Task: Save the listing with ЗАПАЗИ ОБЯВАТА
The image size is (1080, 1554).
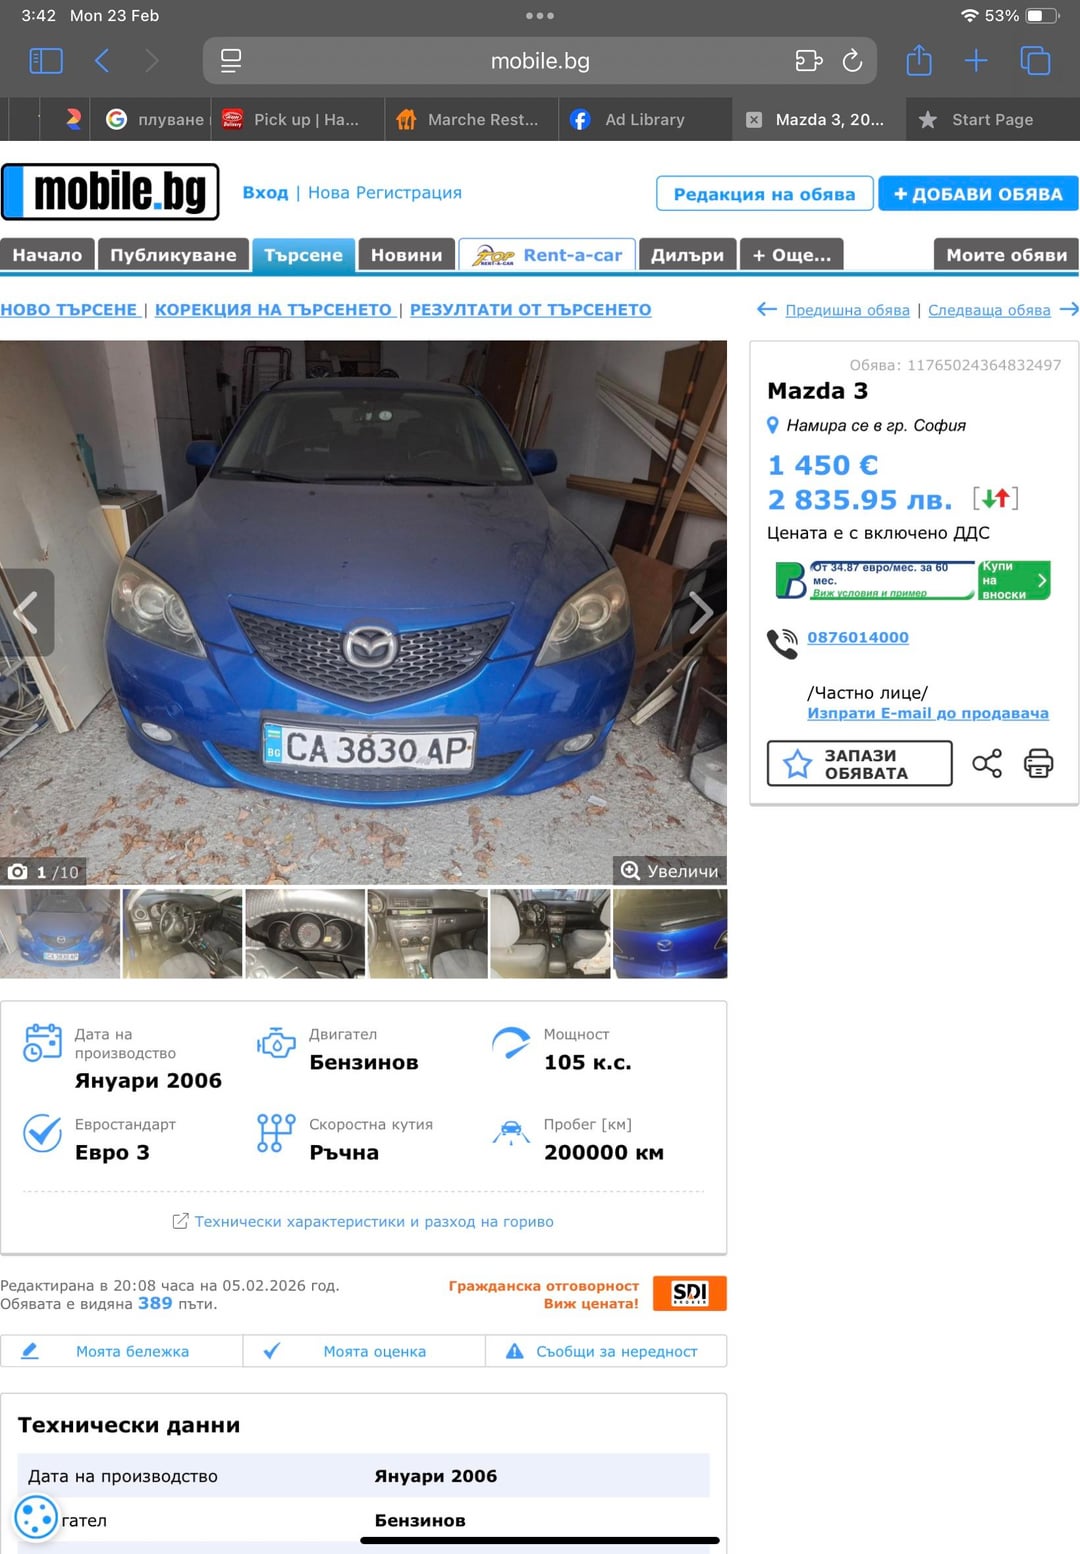Action: [x=859, y=764]
